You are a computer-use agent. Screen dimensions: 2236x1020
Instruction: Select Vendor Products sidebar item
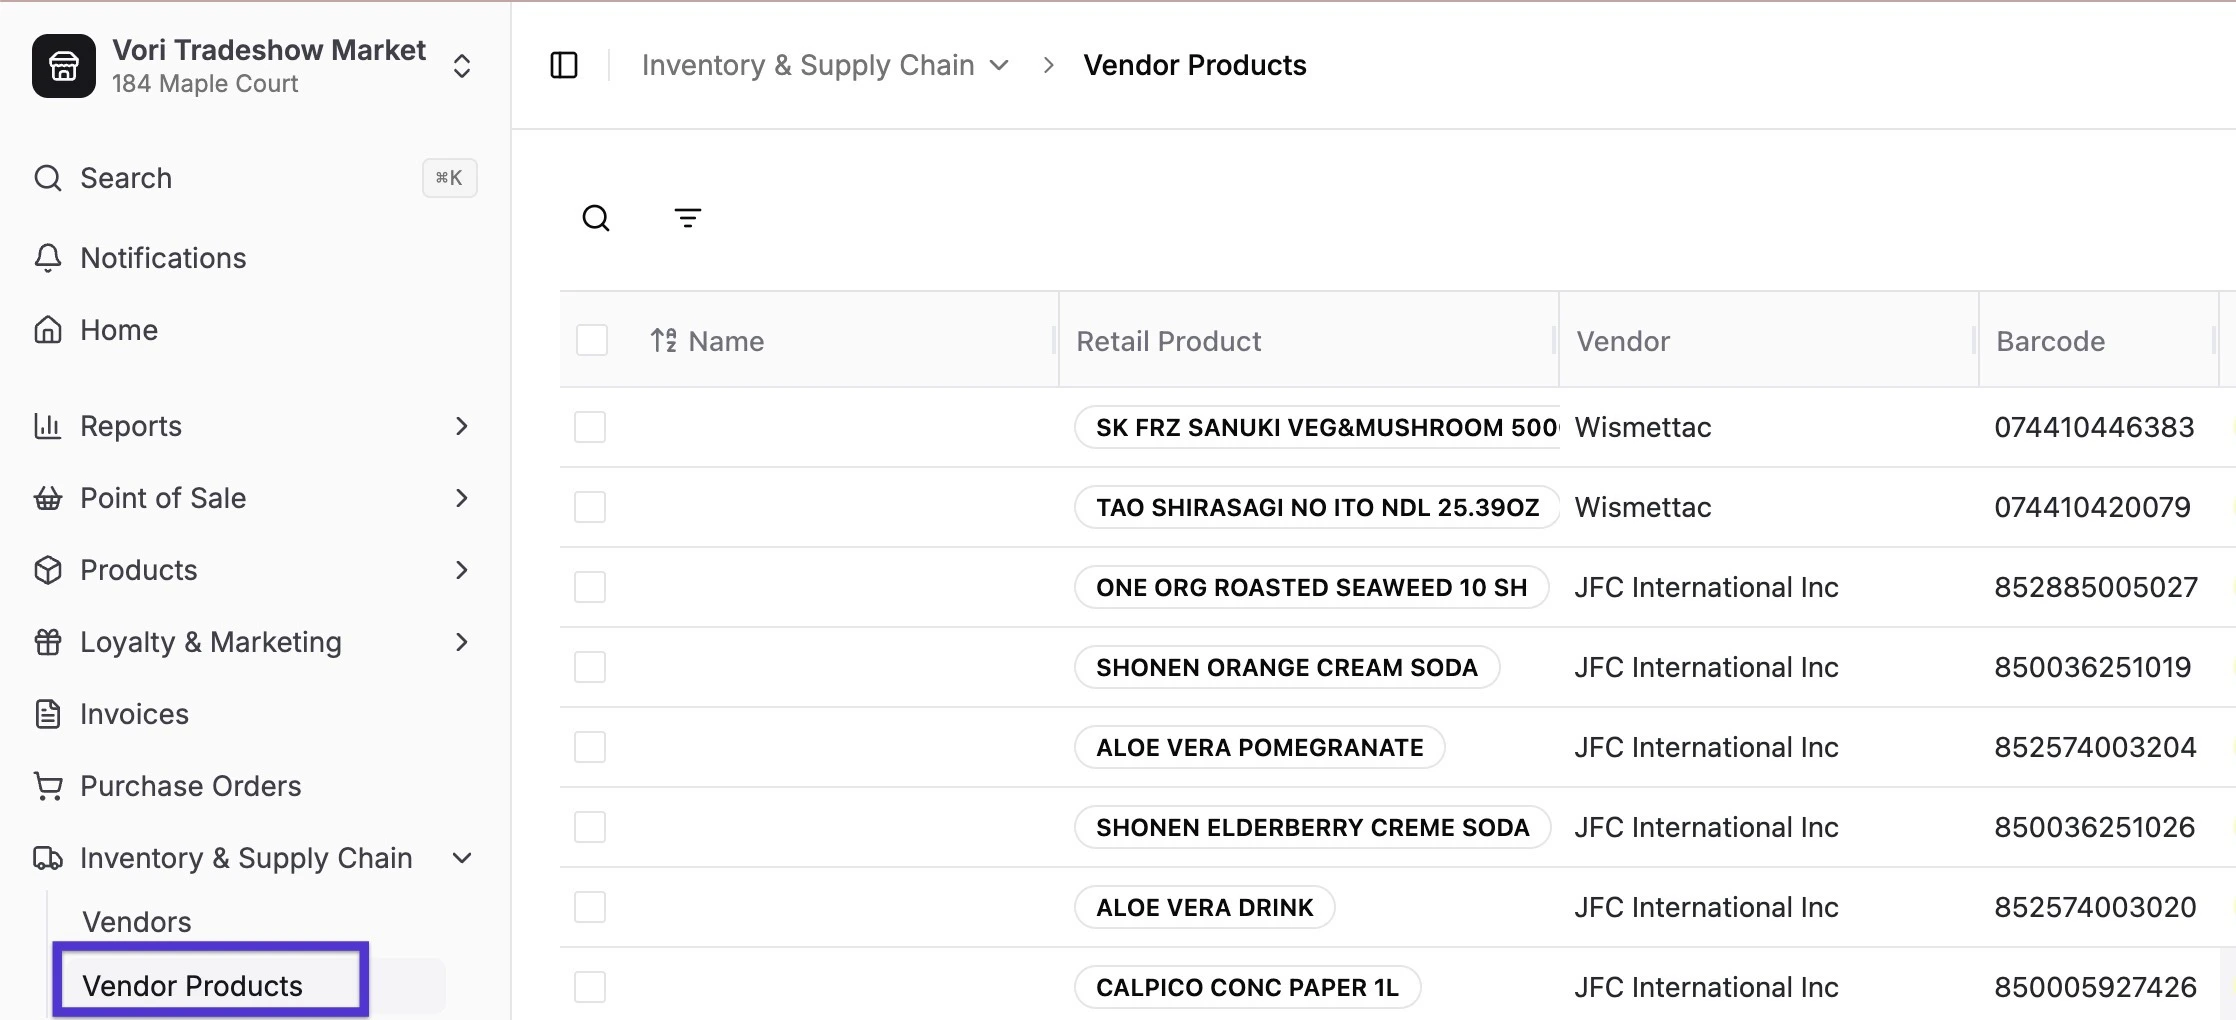[192, 986]
